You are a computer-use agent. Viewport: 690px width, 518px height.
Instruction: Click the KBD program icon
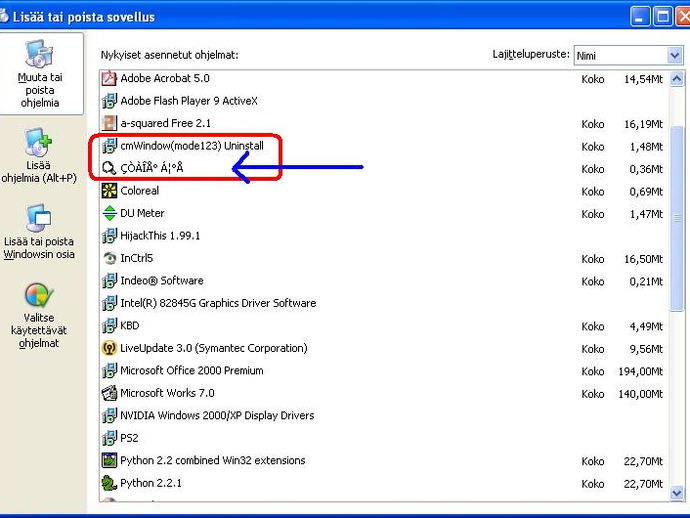(109, 326)
